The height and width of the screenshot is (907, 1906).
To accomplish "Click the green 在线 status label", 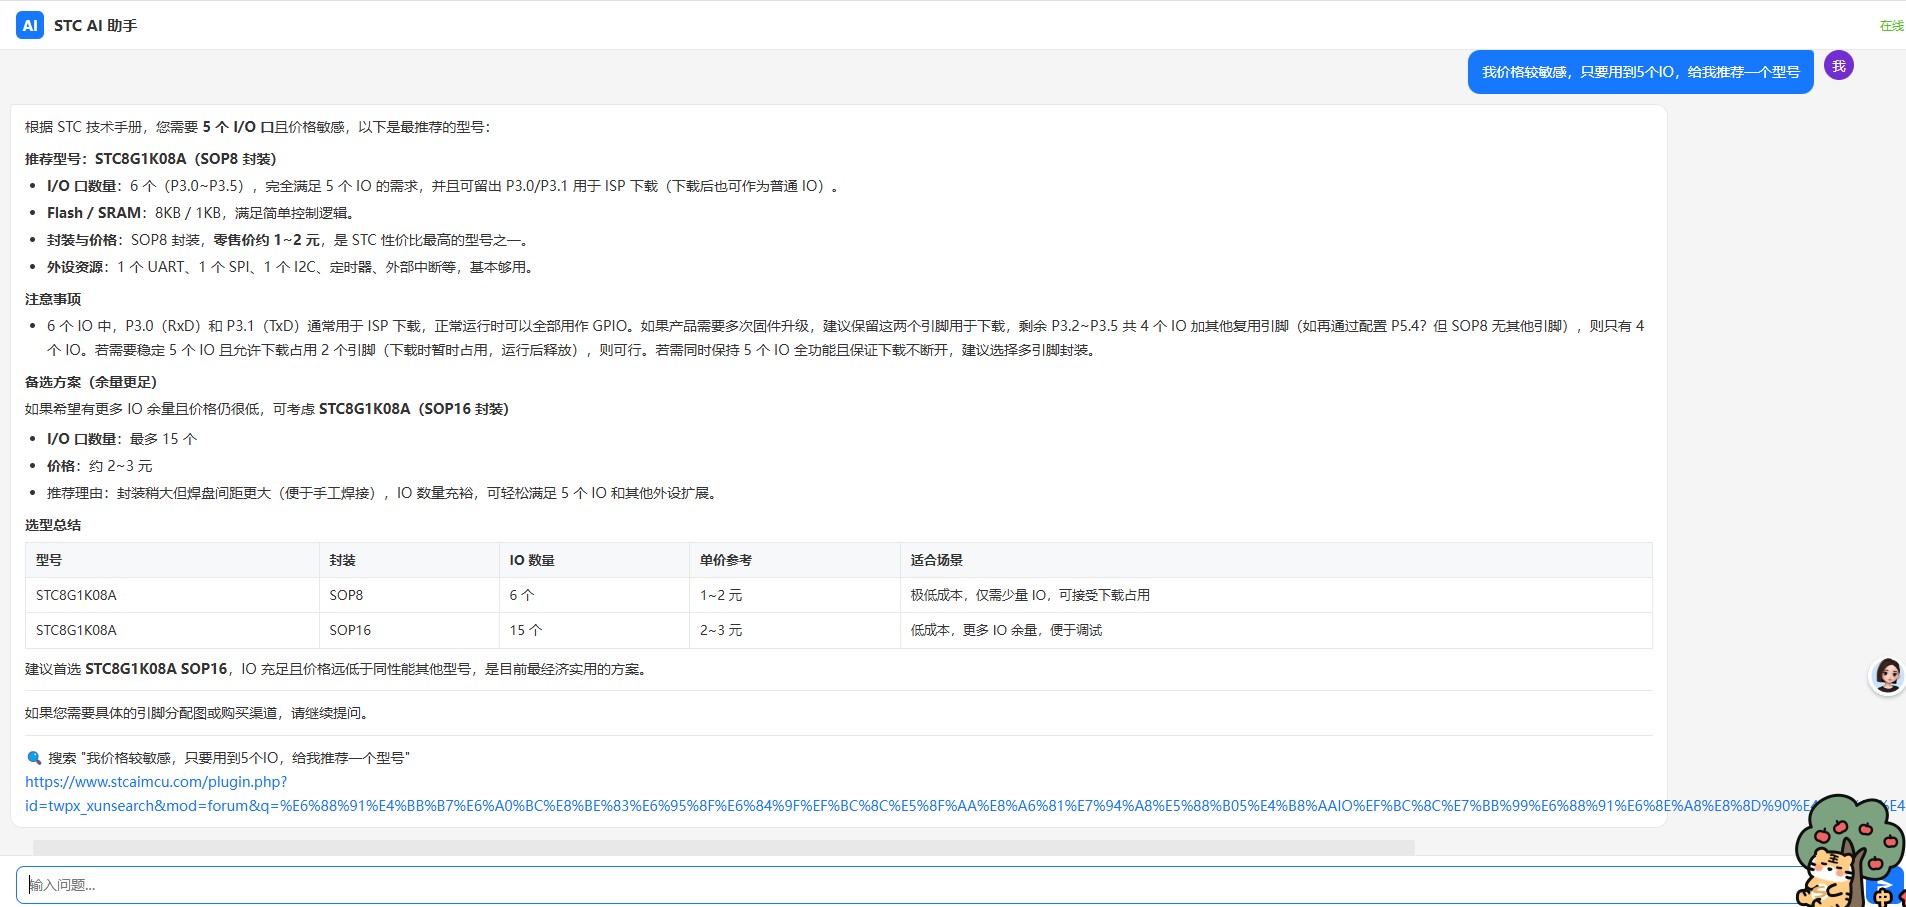I will (1892, 26).
